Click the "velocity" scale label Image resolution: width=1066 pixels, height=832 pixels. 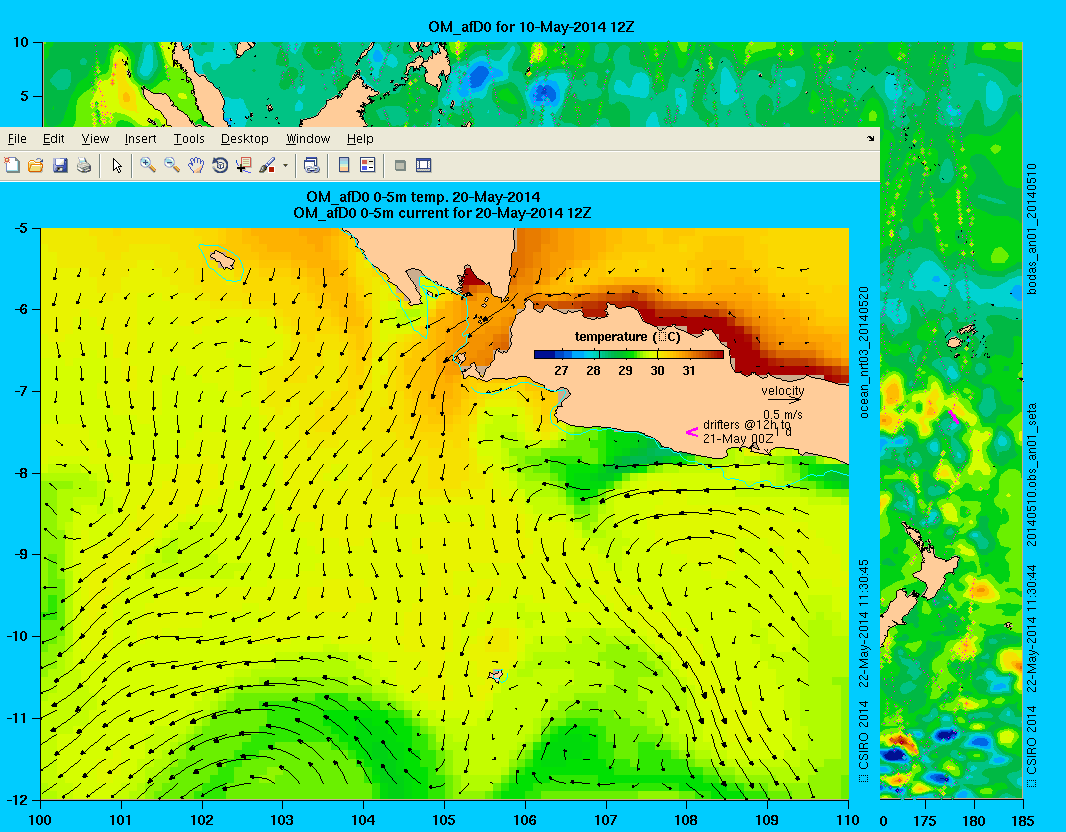(783, 391)
